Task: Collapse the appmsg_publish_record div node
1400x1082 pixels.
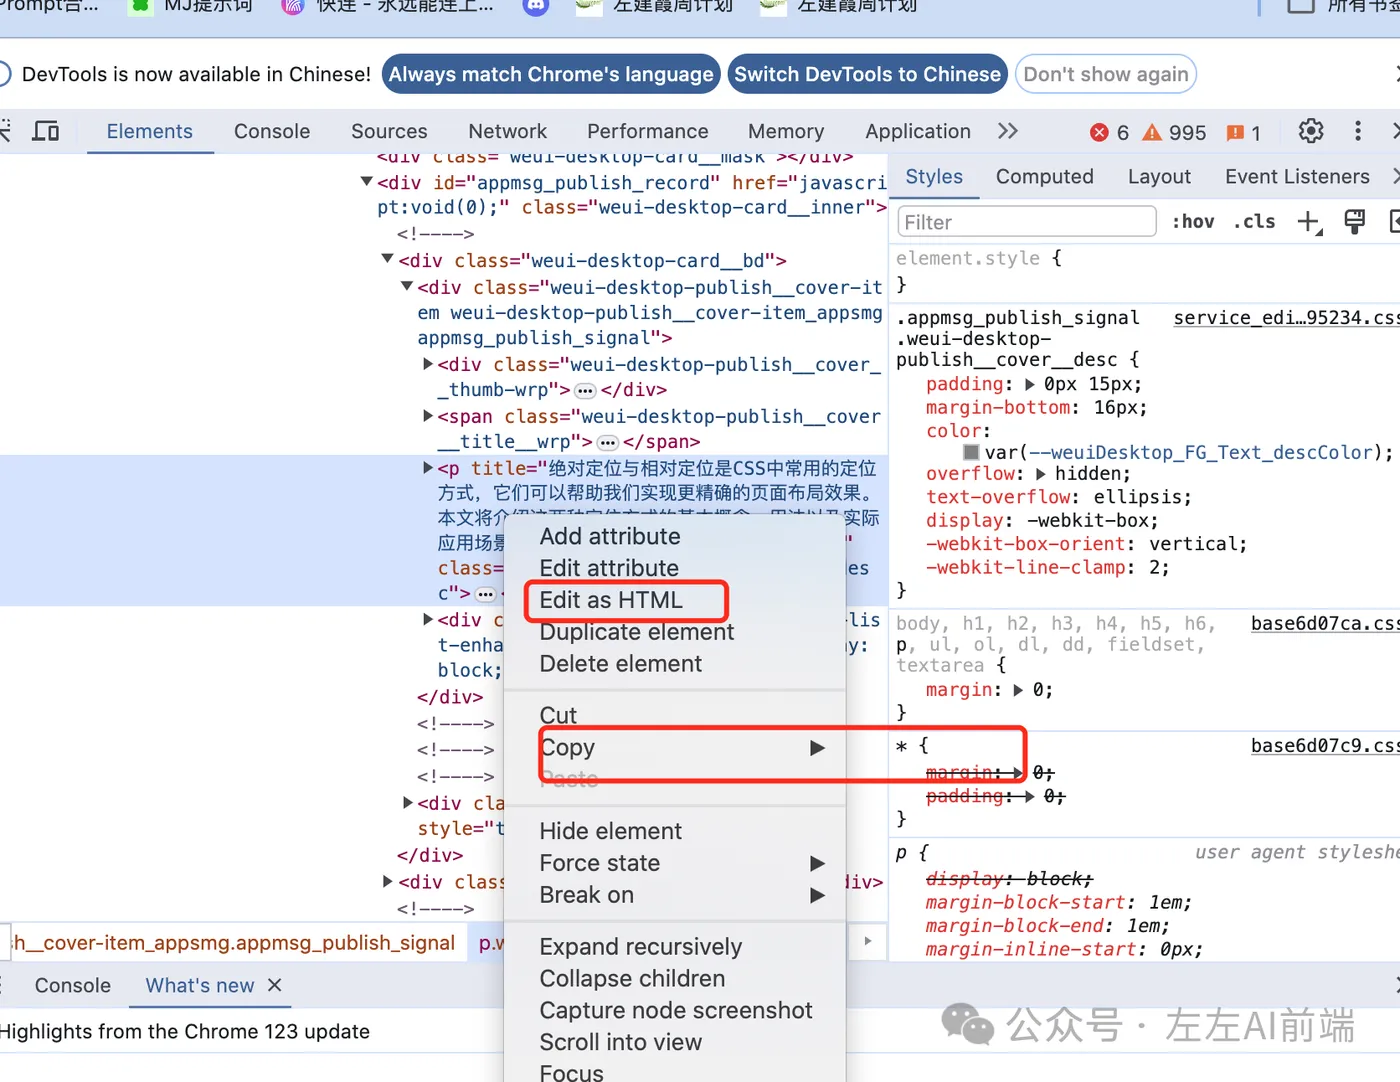Action: tap(366, 182)
